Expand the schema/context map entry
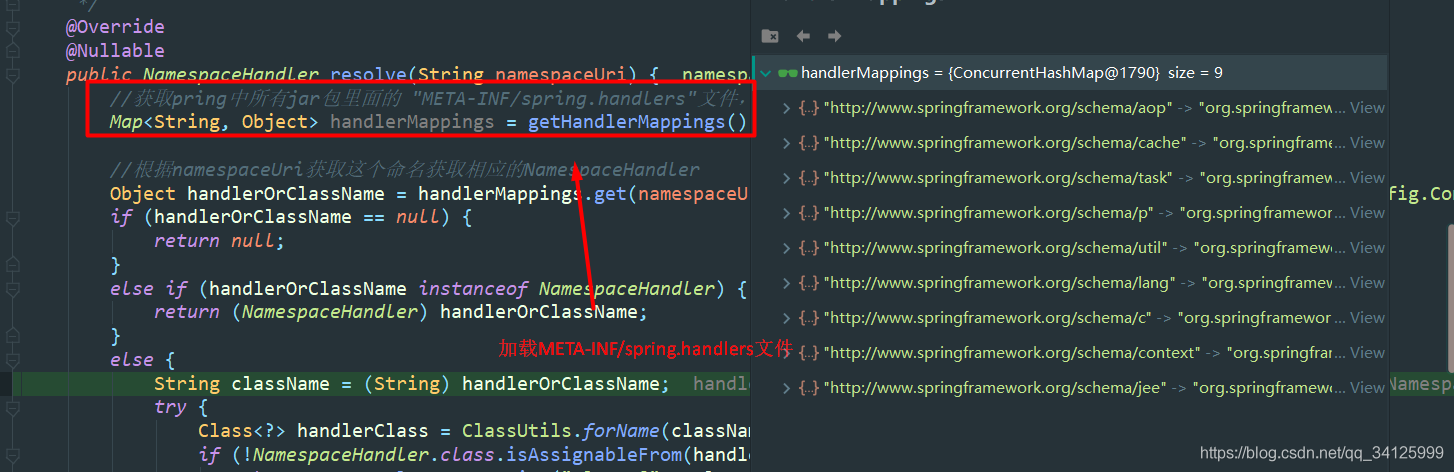Screen dimensions: 1454x472 786,353
